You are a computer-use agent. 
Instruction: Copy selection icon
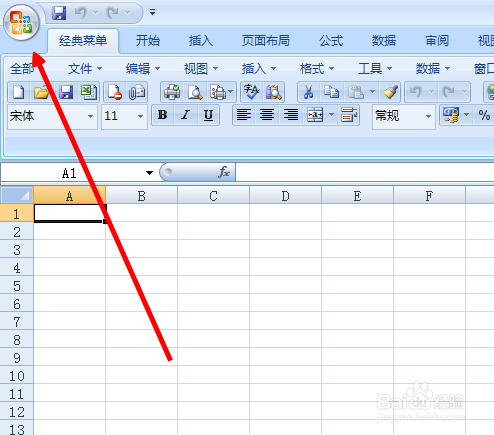click(x=331, y=92)
